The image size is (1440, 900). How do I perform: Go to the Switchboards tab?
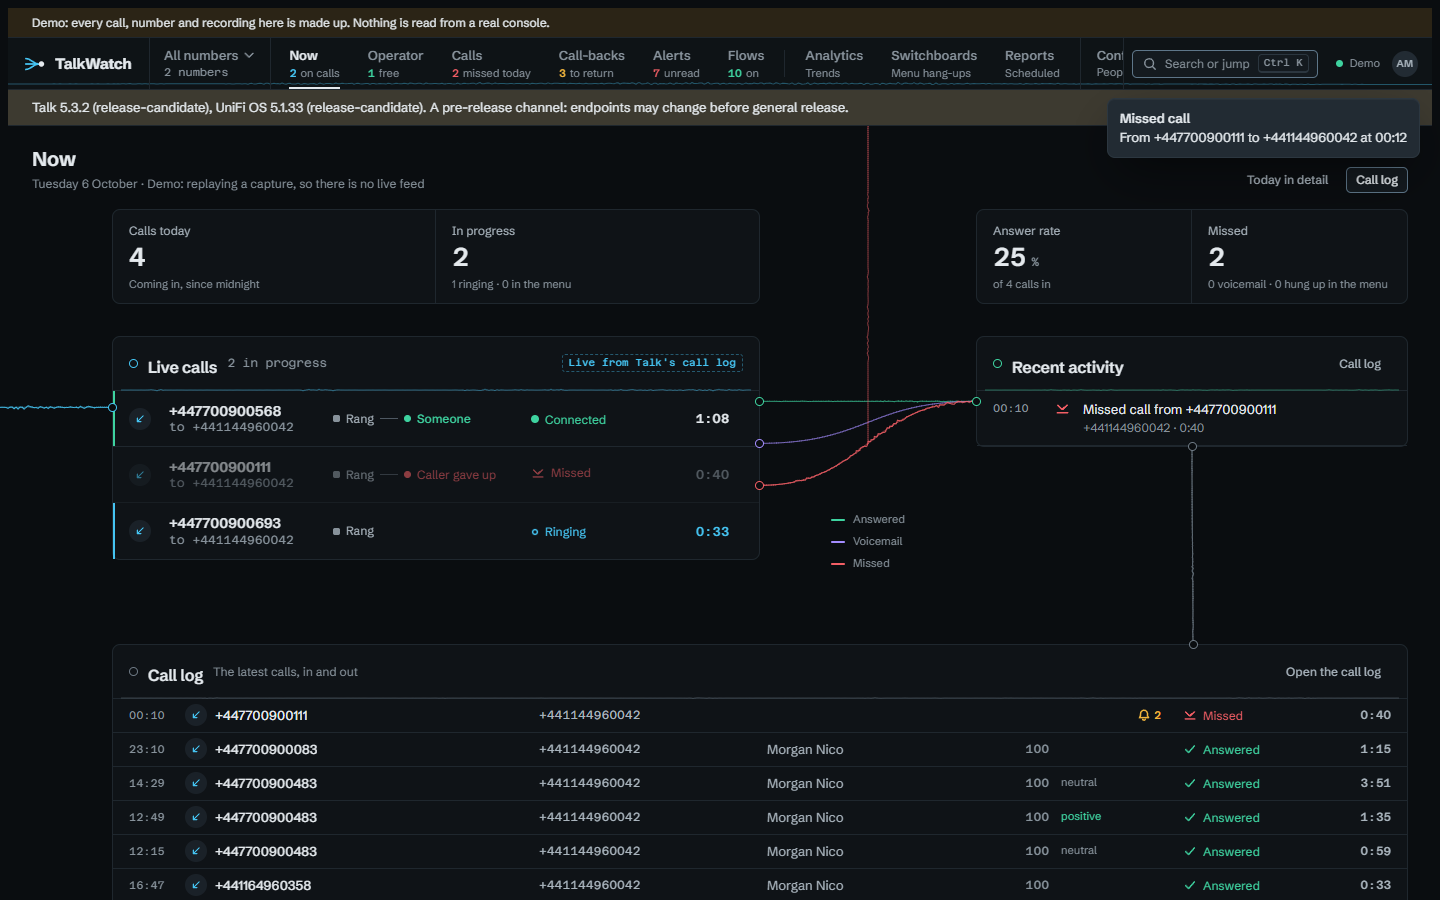(934, 63)
